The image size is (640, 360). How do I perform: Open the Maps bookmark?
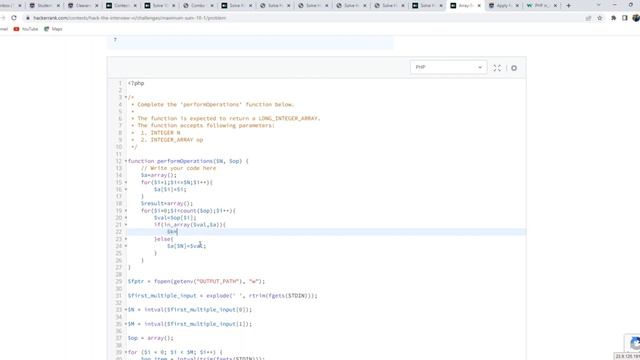[53, 29]
